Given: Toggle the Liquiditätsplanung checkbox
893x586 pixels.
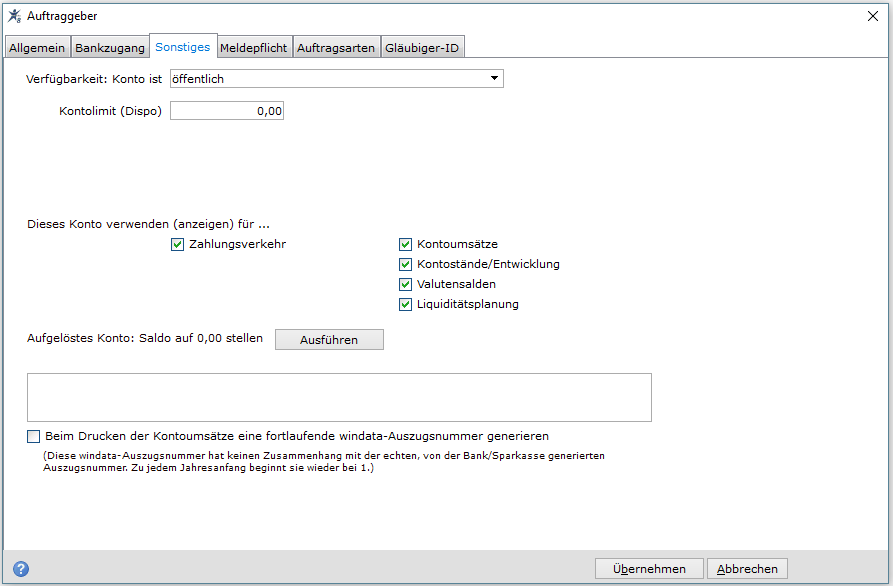Looking at the screenshot, I should [405, 304].
